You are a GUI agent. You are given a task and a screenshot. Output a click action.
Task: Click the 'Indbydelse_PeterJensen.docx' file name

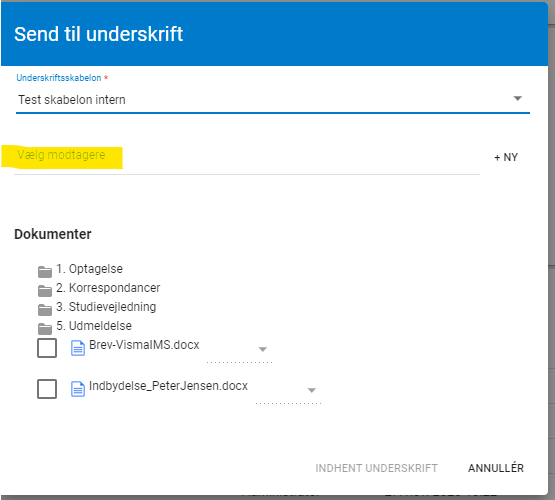coord(168,386)
